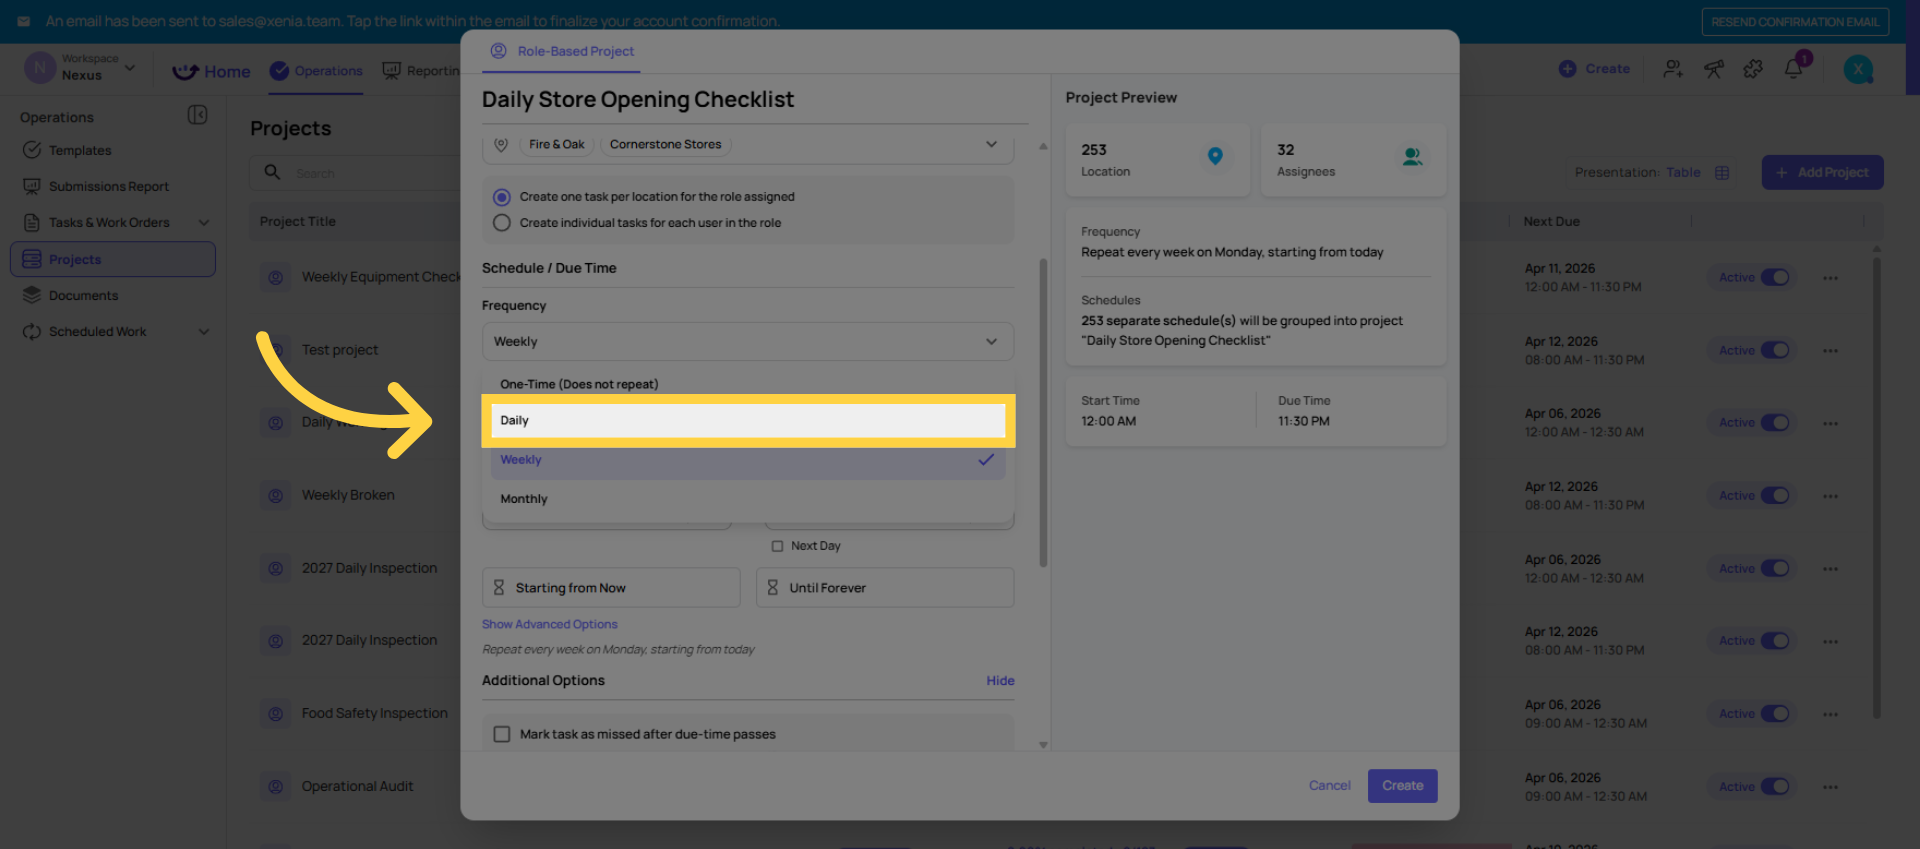Expand the Workspace Nexus switcher
1920x849 pixels.
click(x=130, y=68)
